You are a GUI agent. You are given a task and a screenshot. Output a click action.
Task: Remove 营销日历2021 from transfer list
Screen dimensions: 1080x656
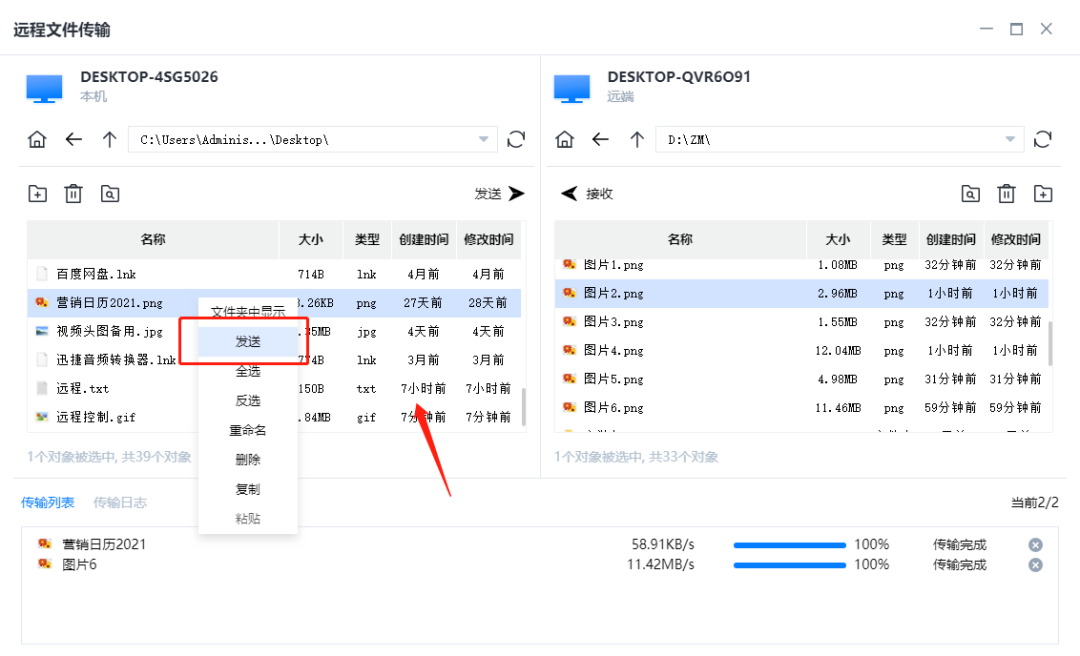pos(1035,545)
